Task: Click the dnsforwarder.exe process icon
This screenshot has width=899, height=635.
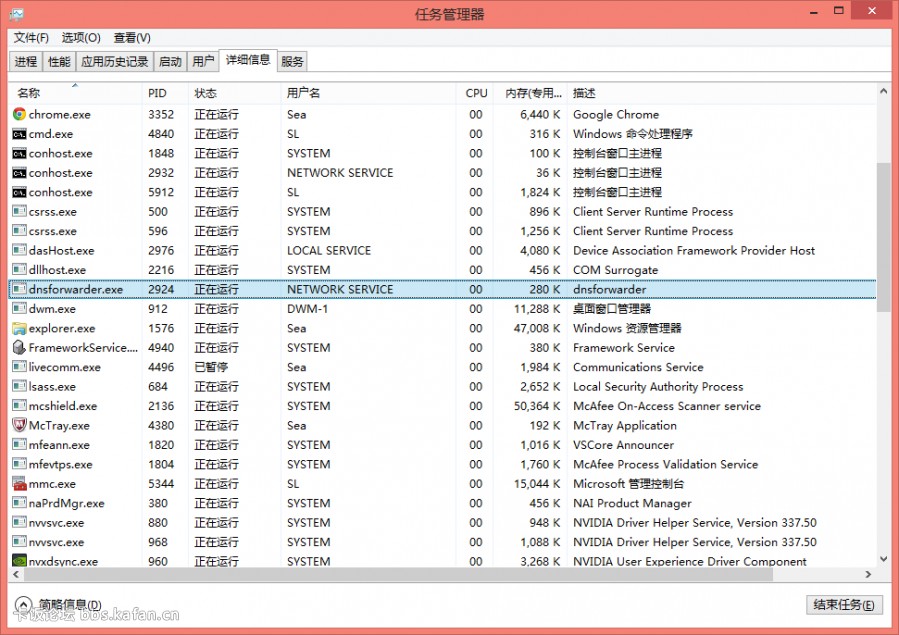Action: click(19, 289)
